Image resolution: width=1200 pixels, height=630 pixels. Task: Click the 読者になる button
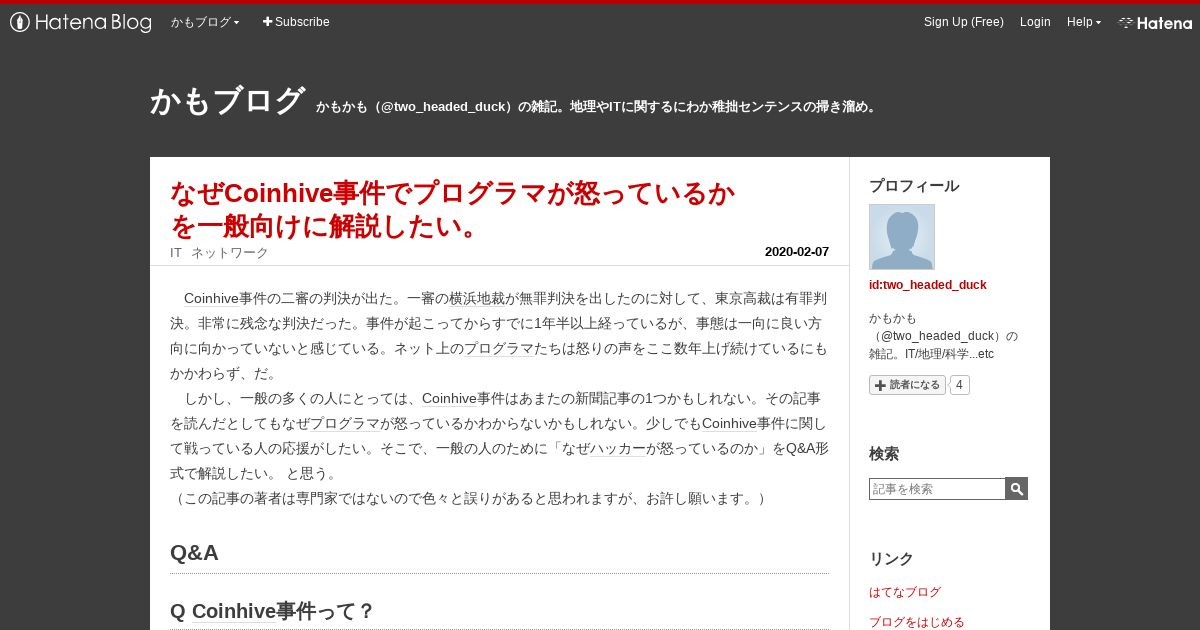(907, 385)
